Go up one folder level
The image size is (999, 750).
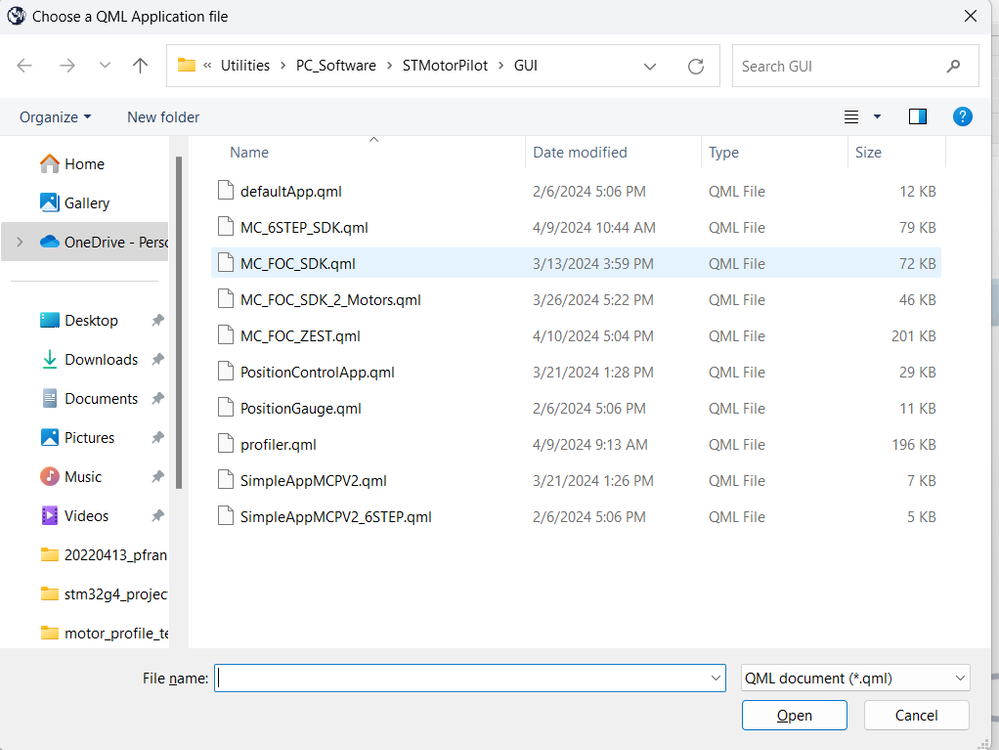click(x=140, y=65)
